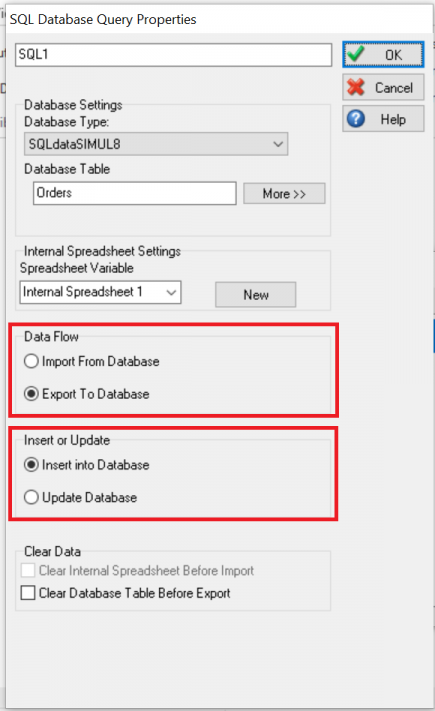The image size is (435, 711).
Task: Expand options with the More >> button
Action: [284, 194]
